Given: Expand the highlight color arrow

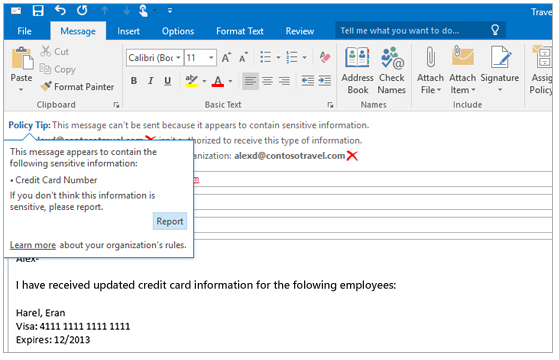Looking at the screenshot, I should 204,81.
